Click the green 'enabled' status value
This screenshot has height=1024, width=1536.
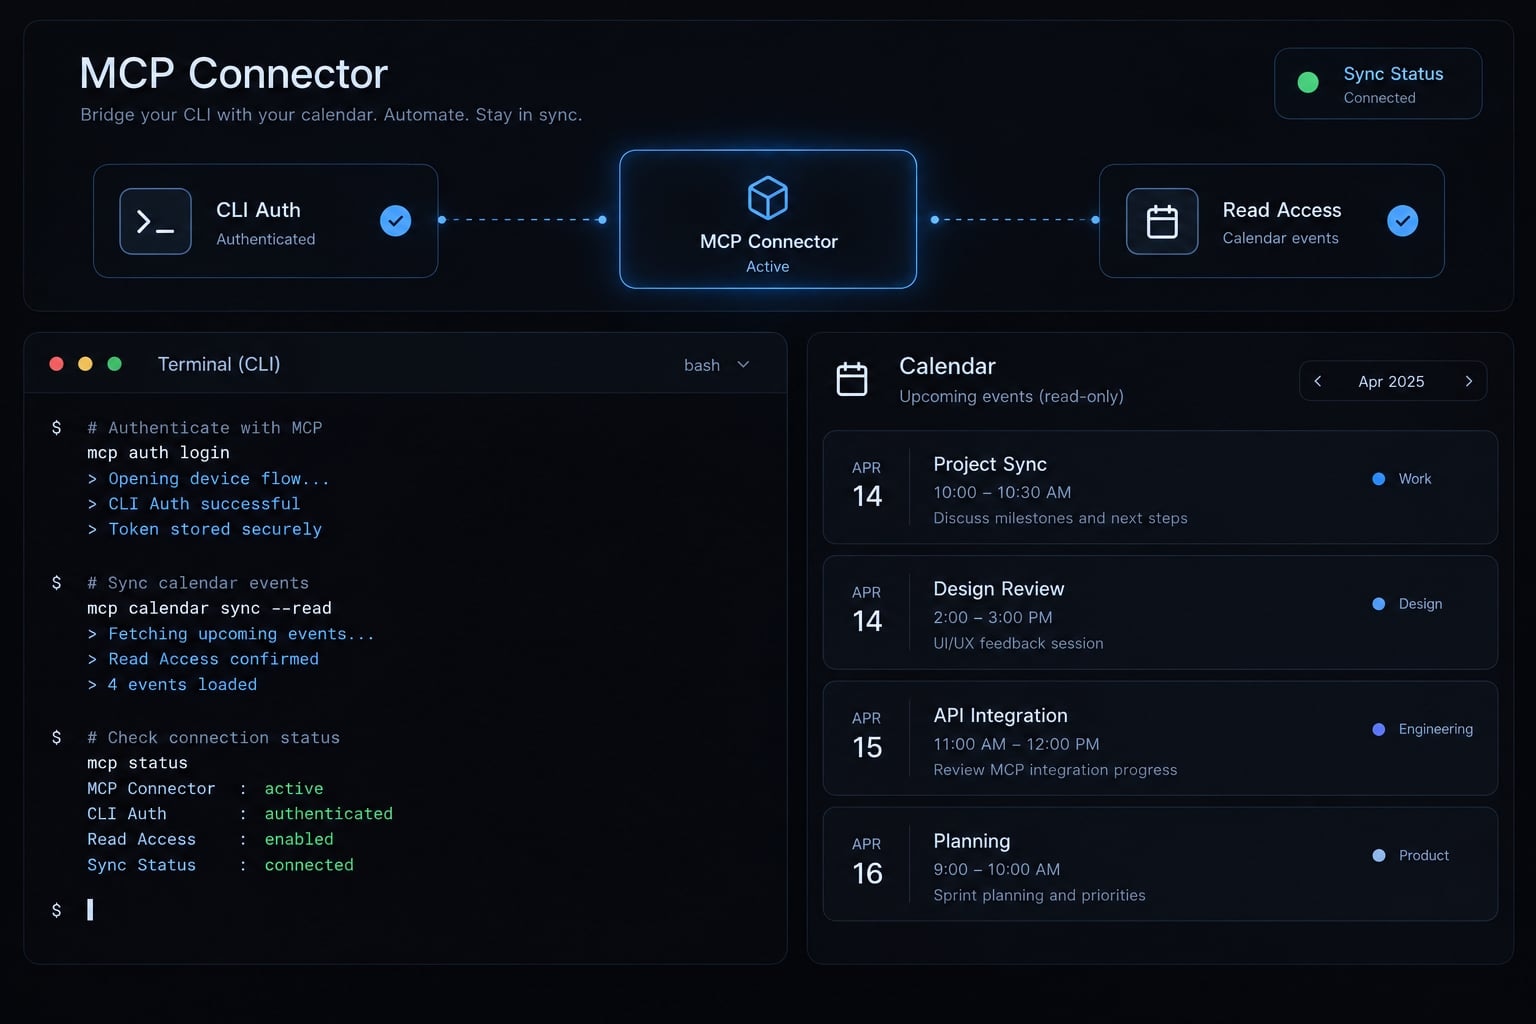[299, 840]
